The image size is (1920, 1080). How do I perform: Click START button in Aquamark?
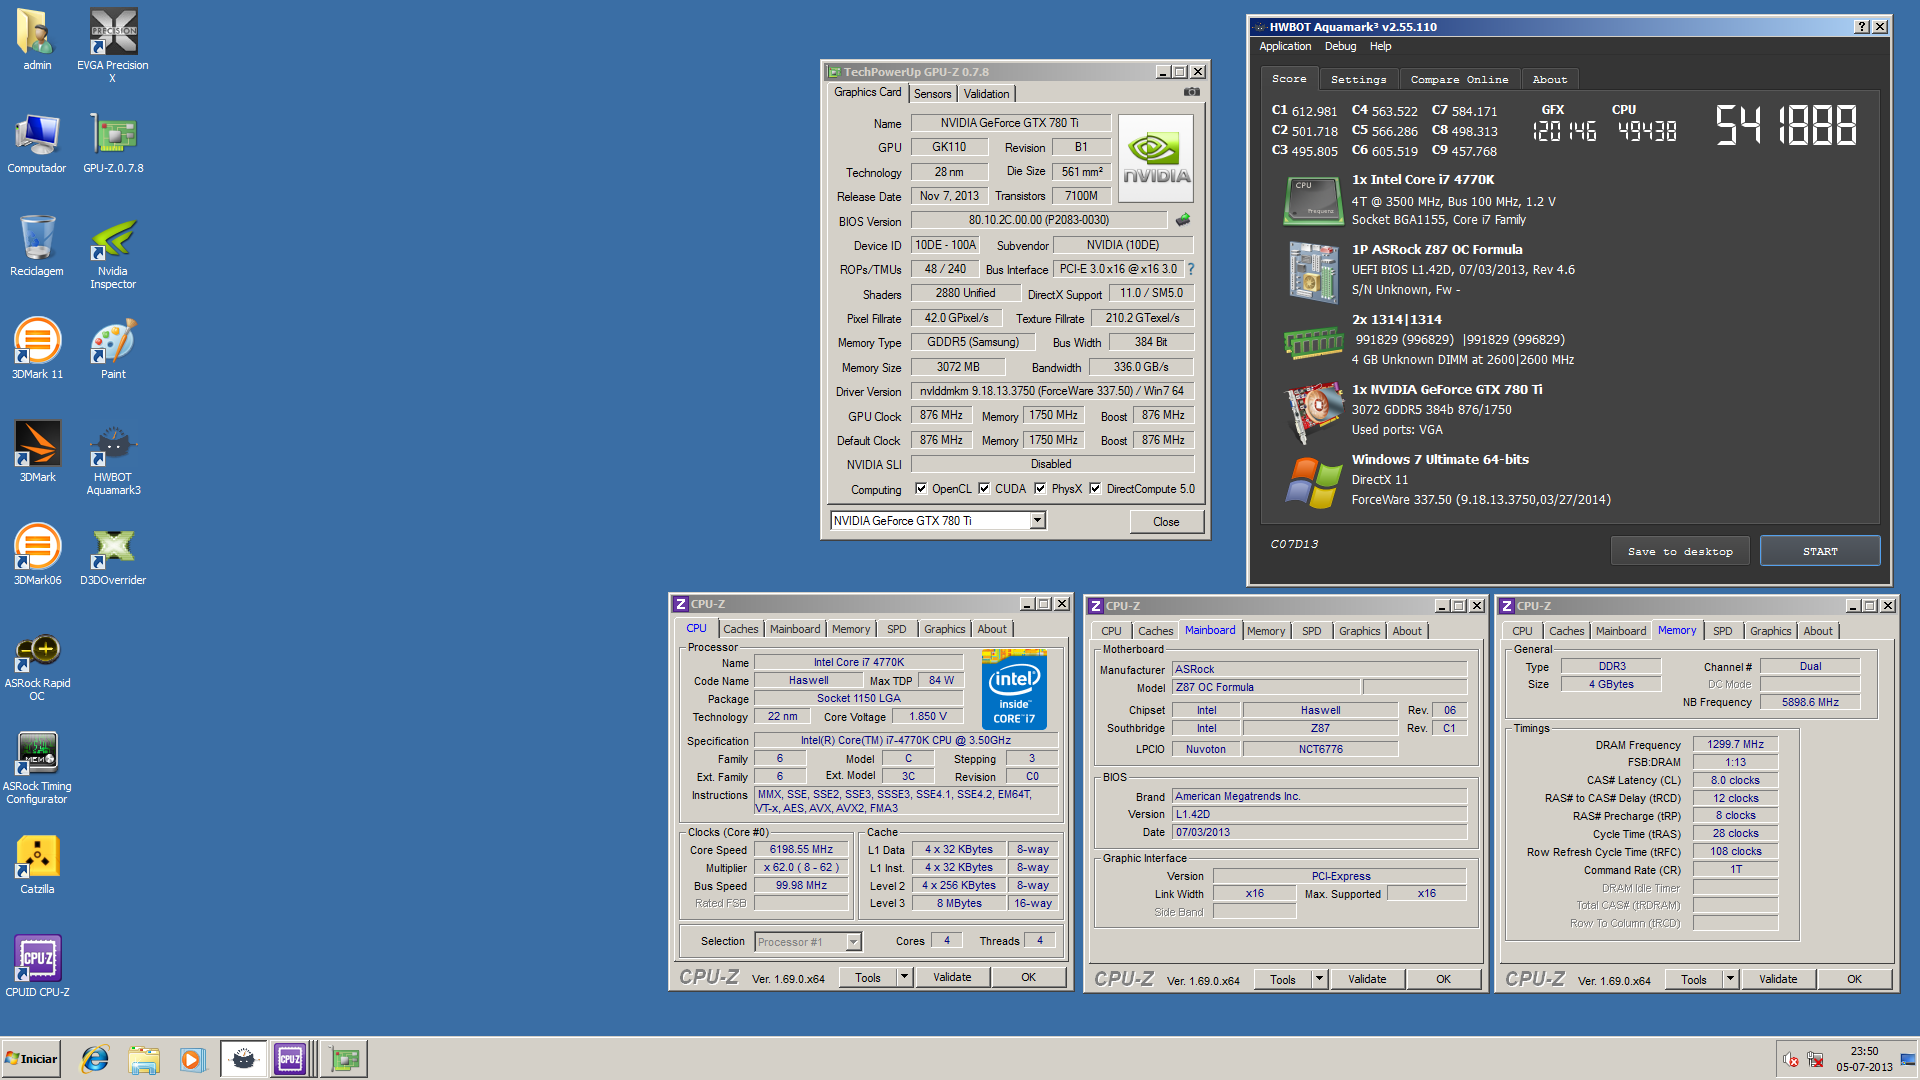[1820, 551]
